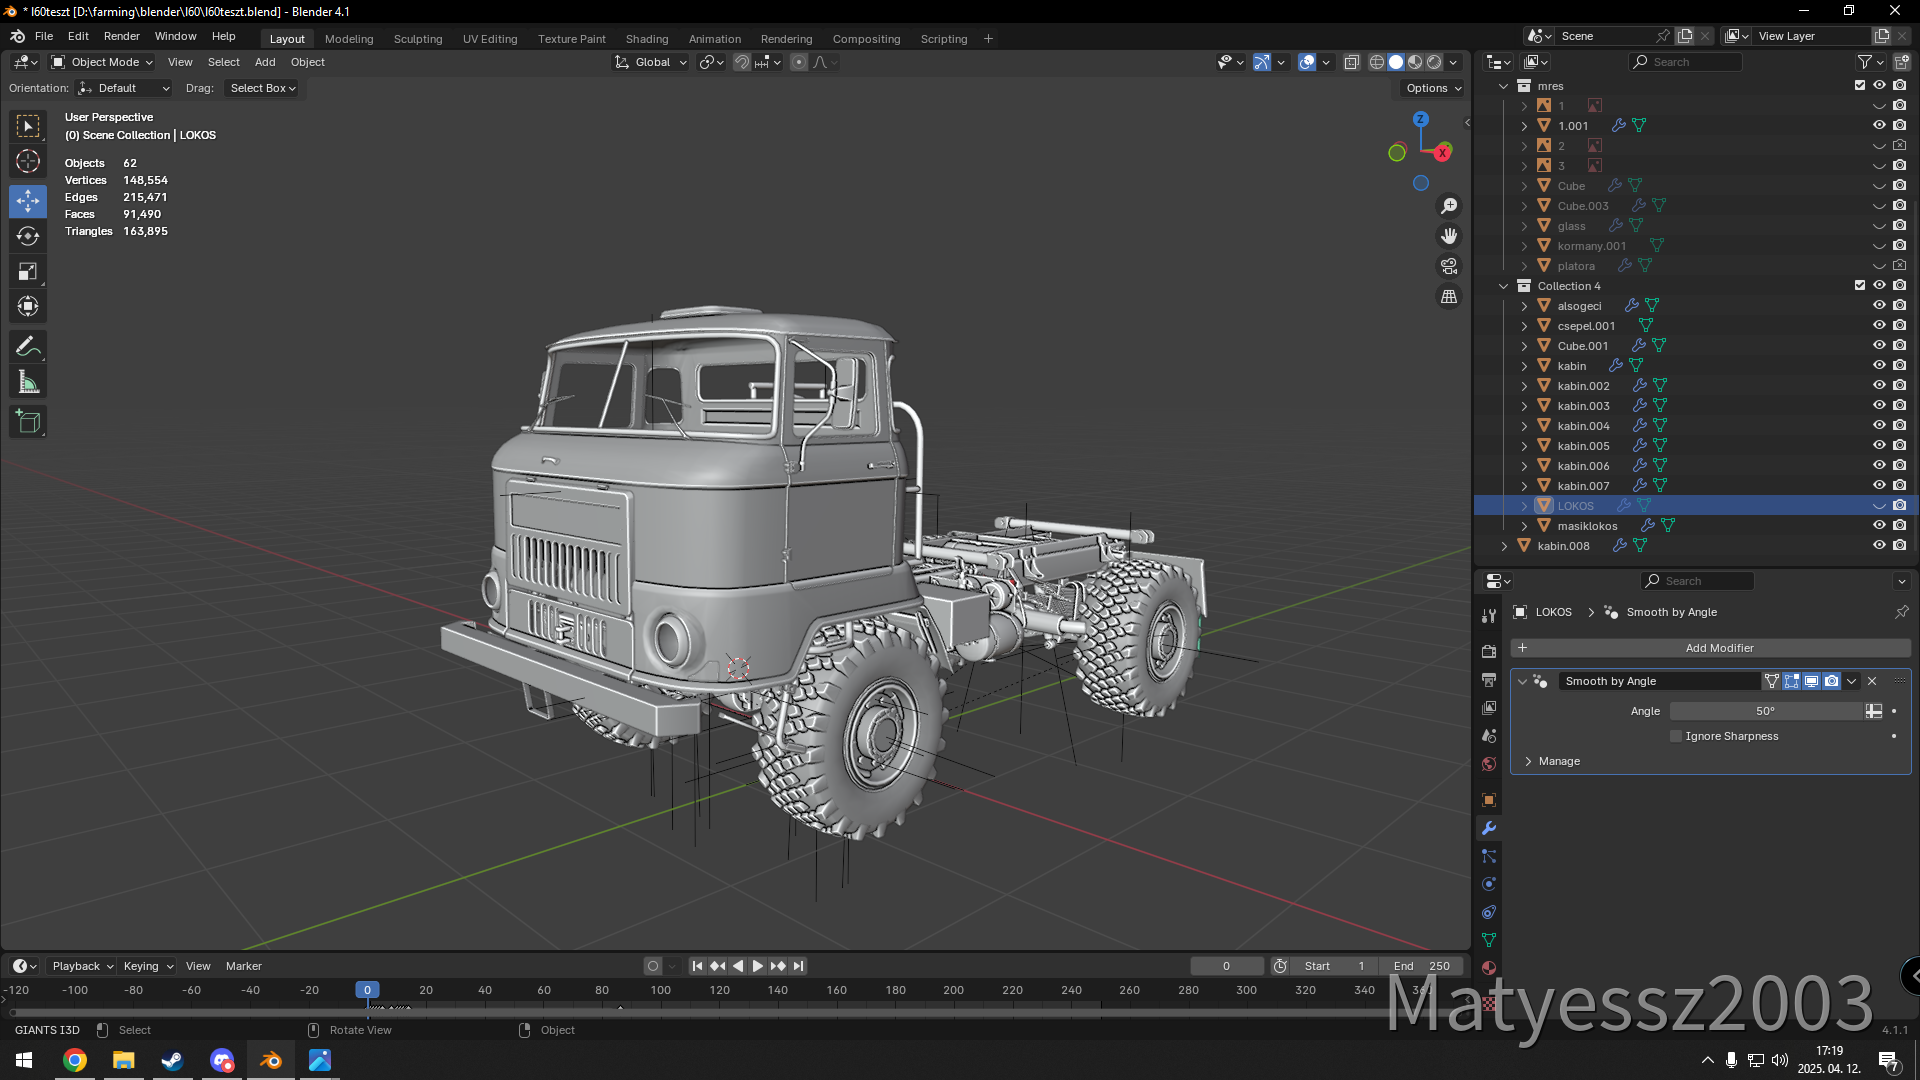Click the Angle value slider field
Viewport: 1920px width, 1080px height.
point(1765,711)
